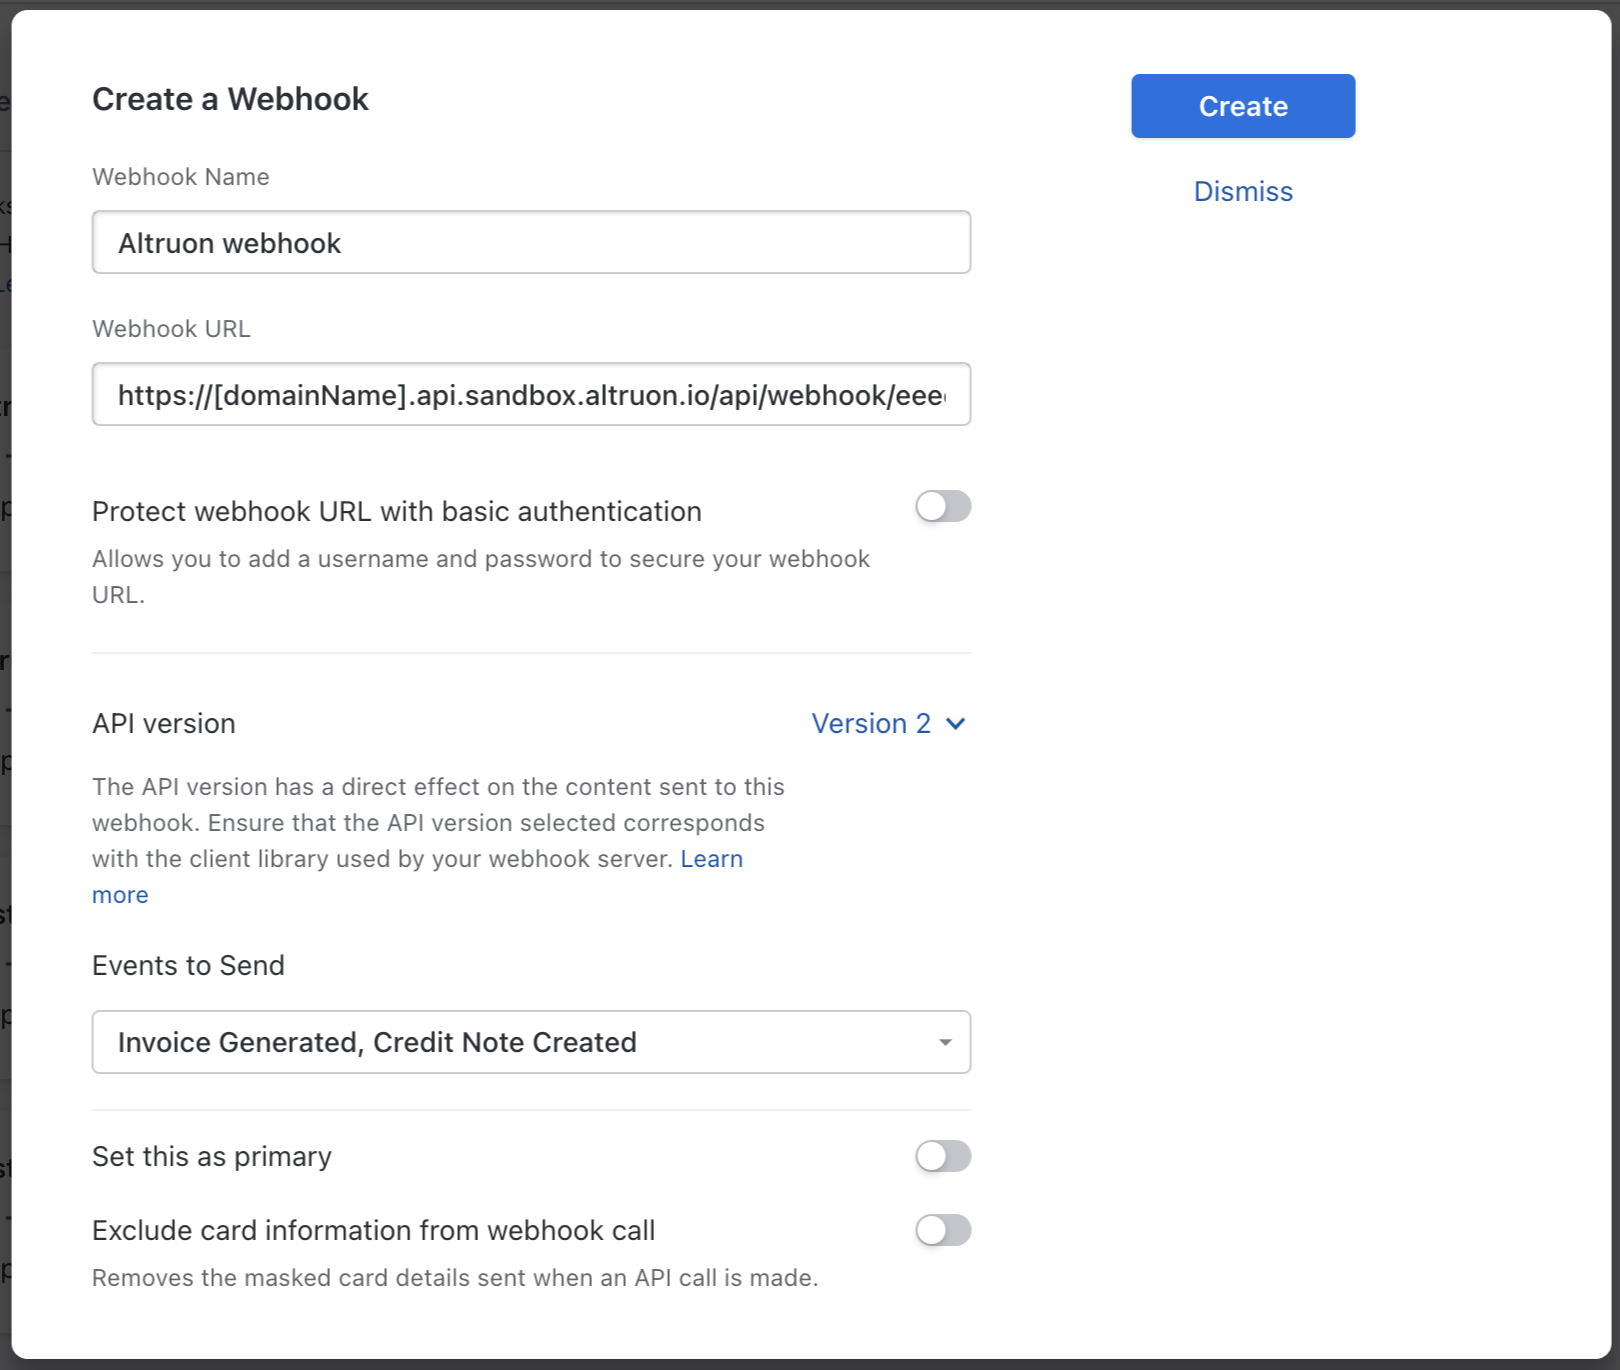Enable basic authentication protection toggle
Image resolution: width=1620 pixels, height=1370 pixels.
point(941,507)
